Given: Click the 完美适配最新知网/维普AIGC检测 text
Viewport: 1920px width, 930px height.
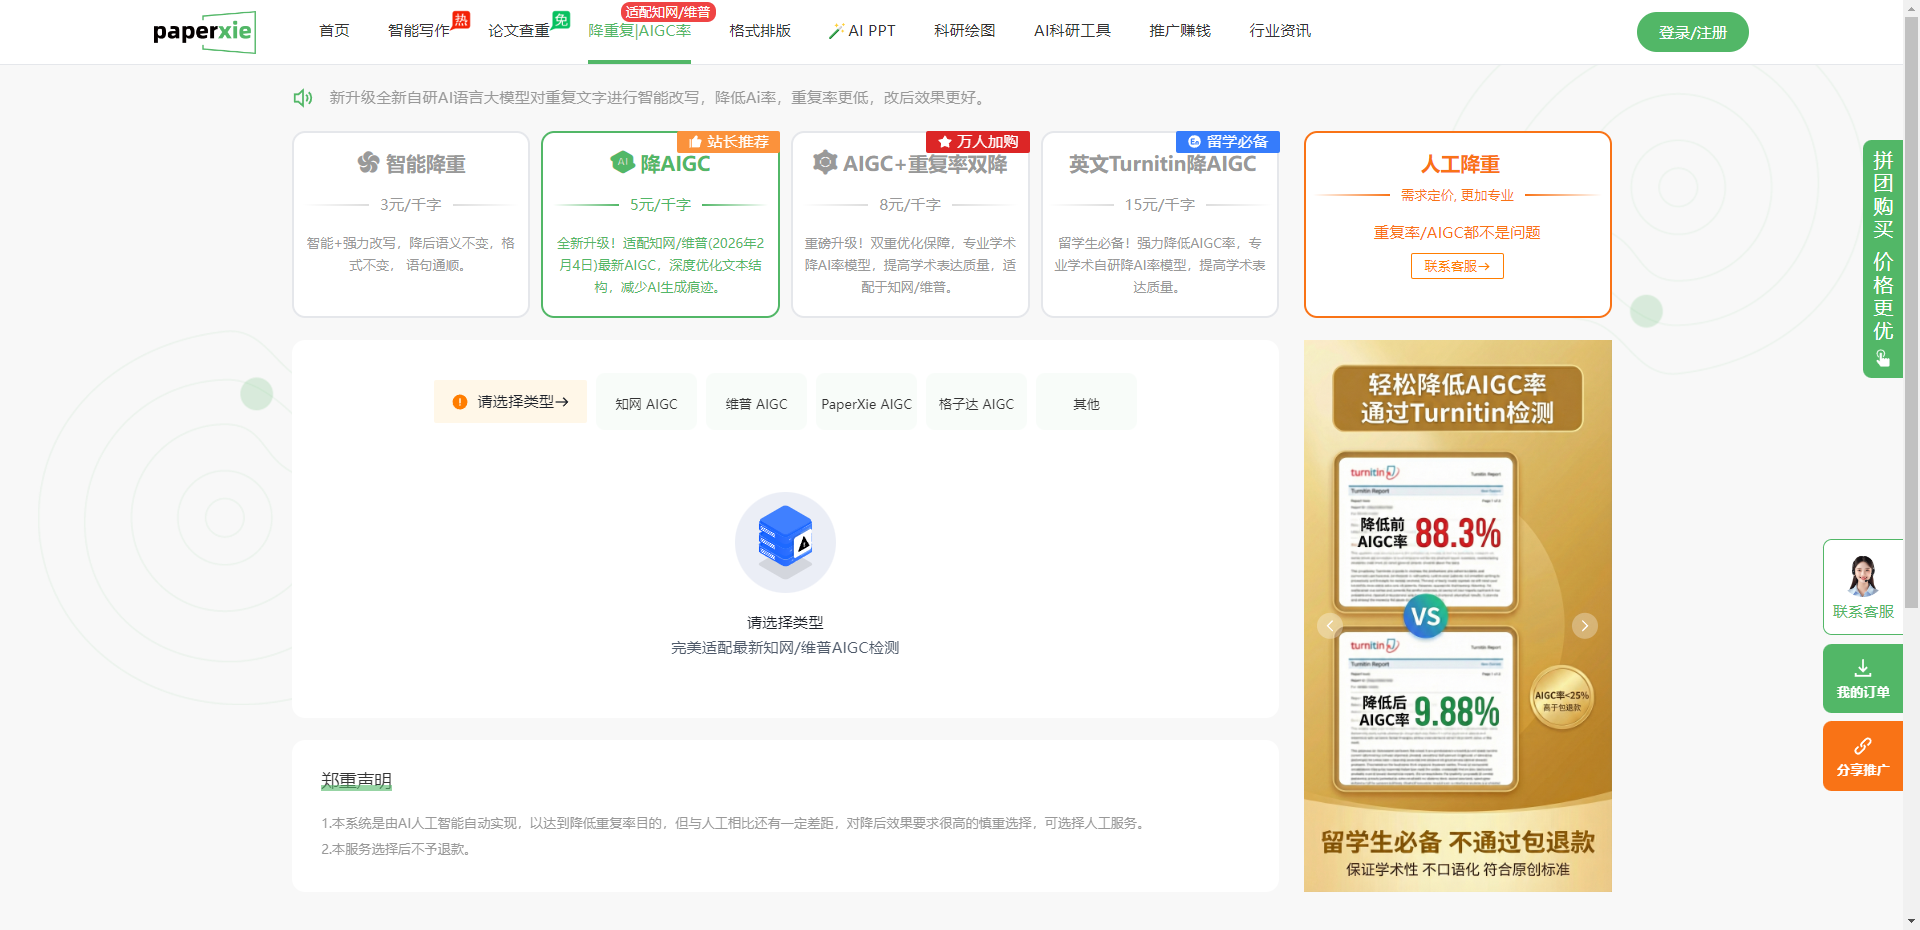Looking at the screenshot, I should coord(785,648).
